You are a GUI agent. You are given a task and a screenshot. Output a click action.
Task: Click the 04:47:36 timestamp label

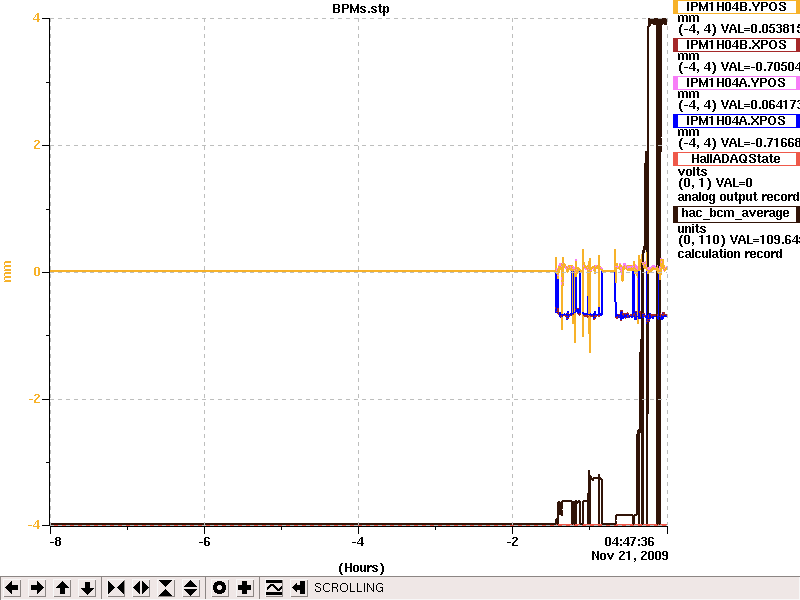click(629, 542)
